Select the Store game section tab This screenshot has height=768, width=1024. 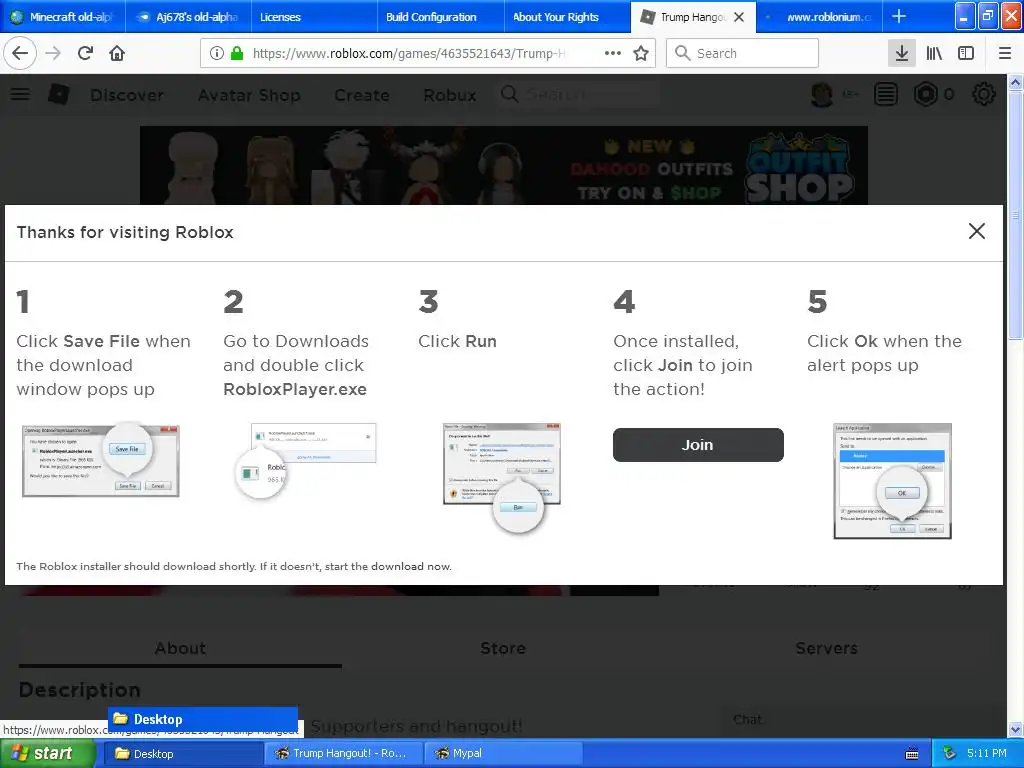(x=503, y=648)
